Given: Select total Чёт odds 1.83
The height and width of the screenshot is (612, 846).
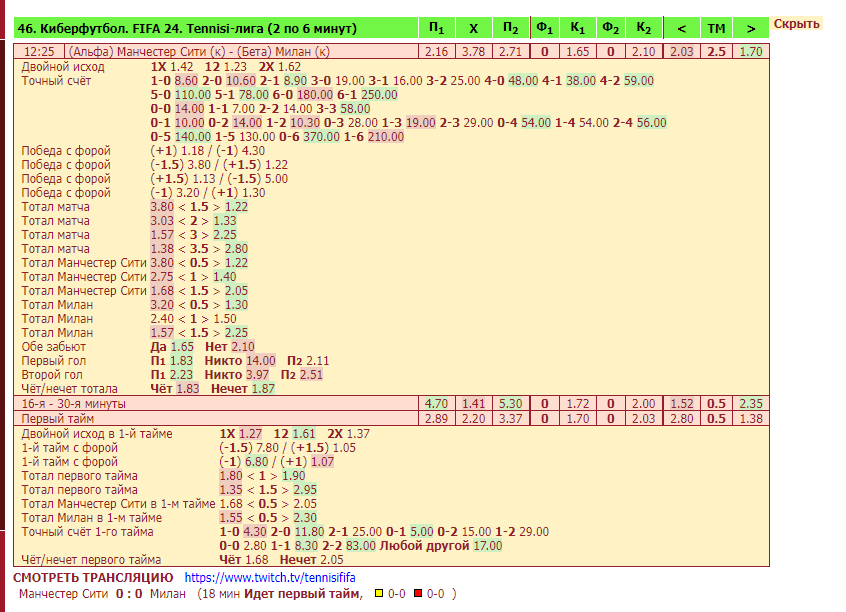Looking at the screenshot, I should 188,390.
